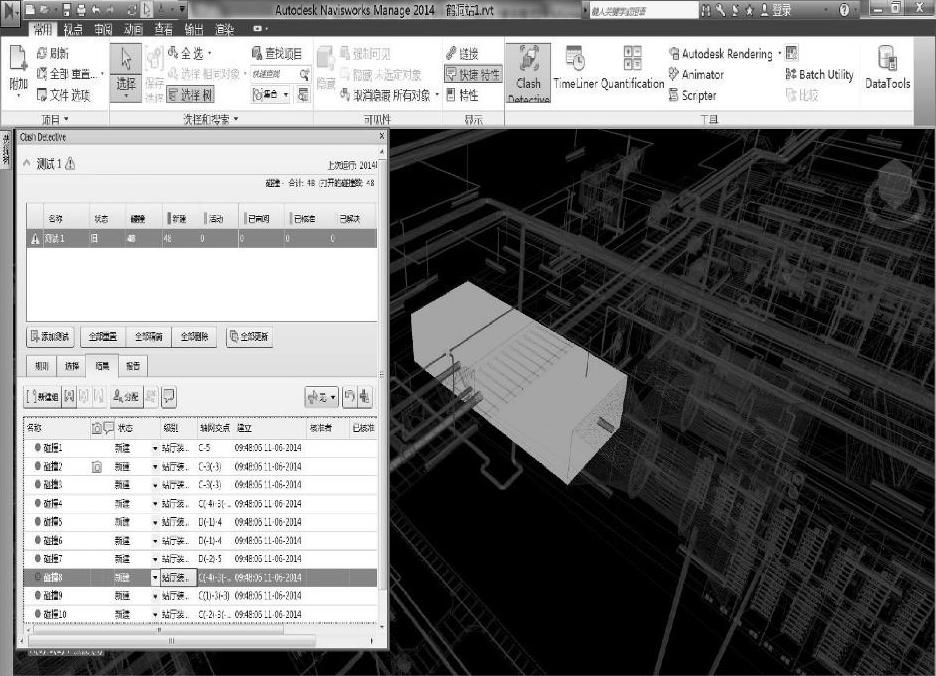Viewport: 936px width, 676px height.
Task: Click the 添加测试 (Add Test) button
Action: [50, 337]
